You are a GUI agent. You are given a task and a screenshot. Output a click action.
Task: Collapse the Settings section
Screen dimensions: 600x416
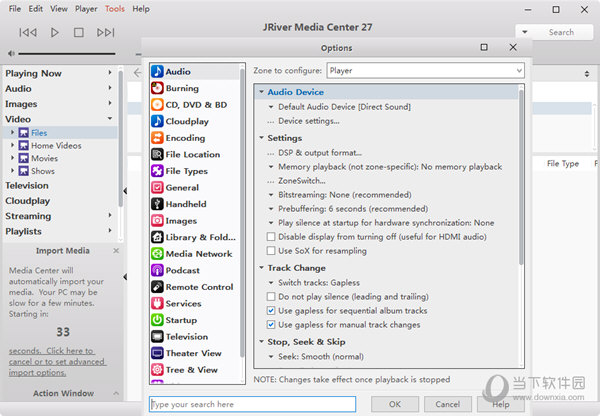261,137
